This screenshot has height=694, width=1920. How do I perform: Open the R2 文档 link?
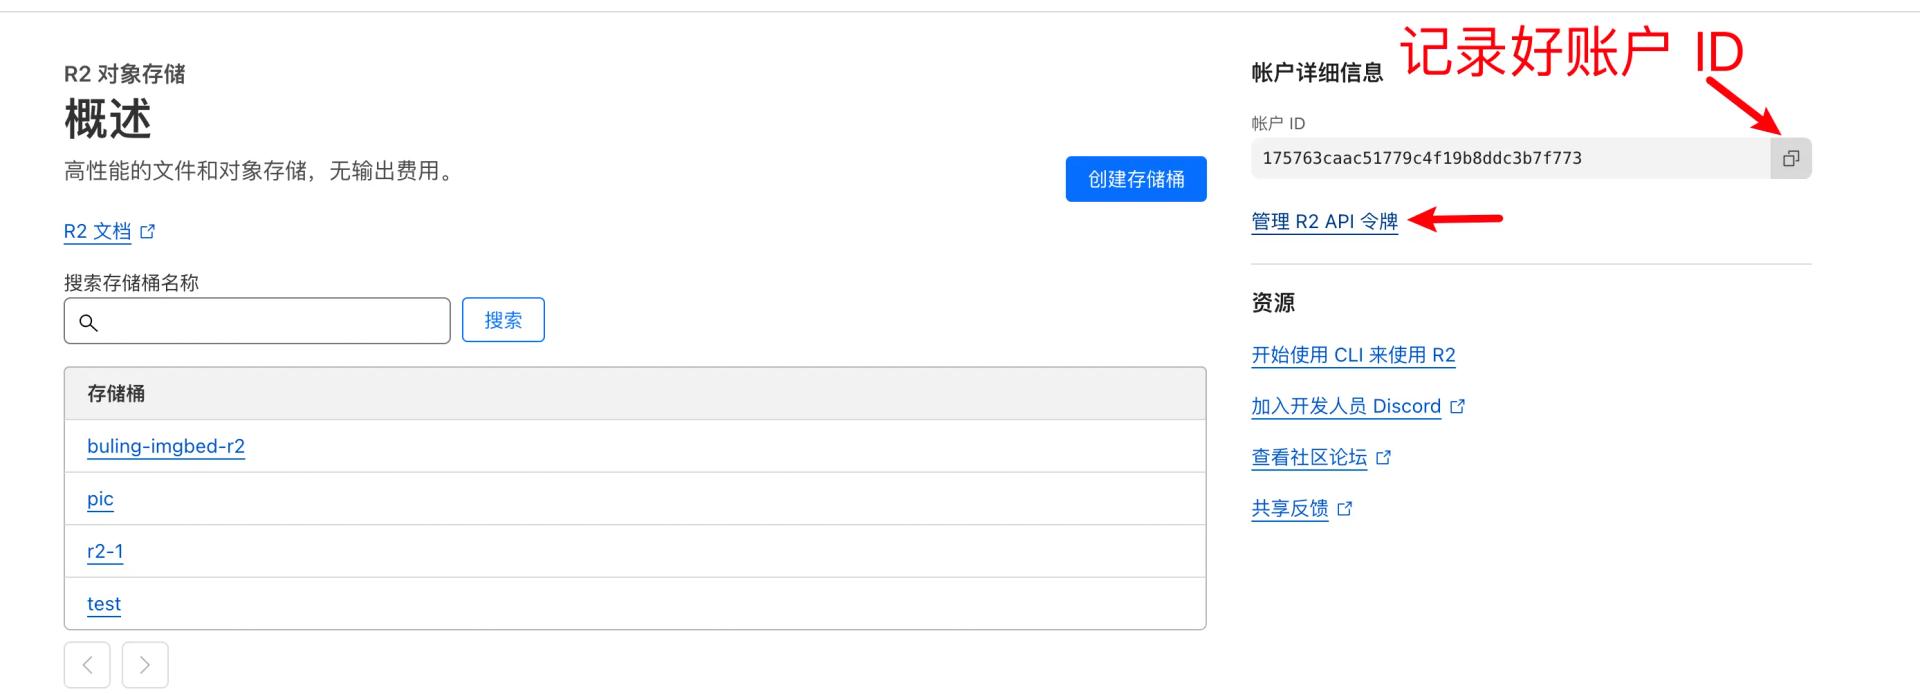pos(97,231)
